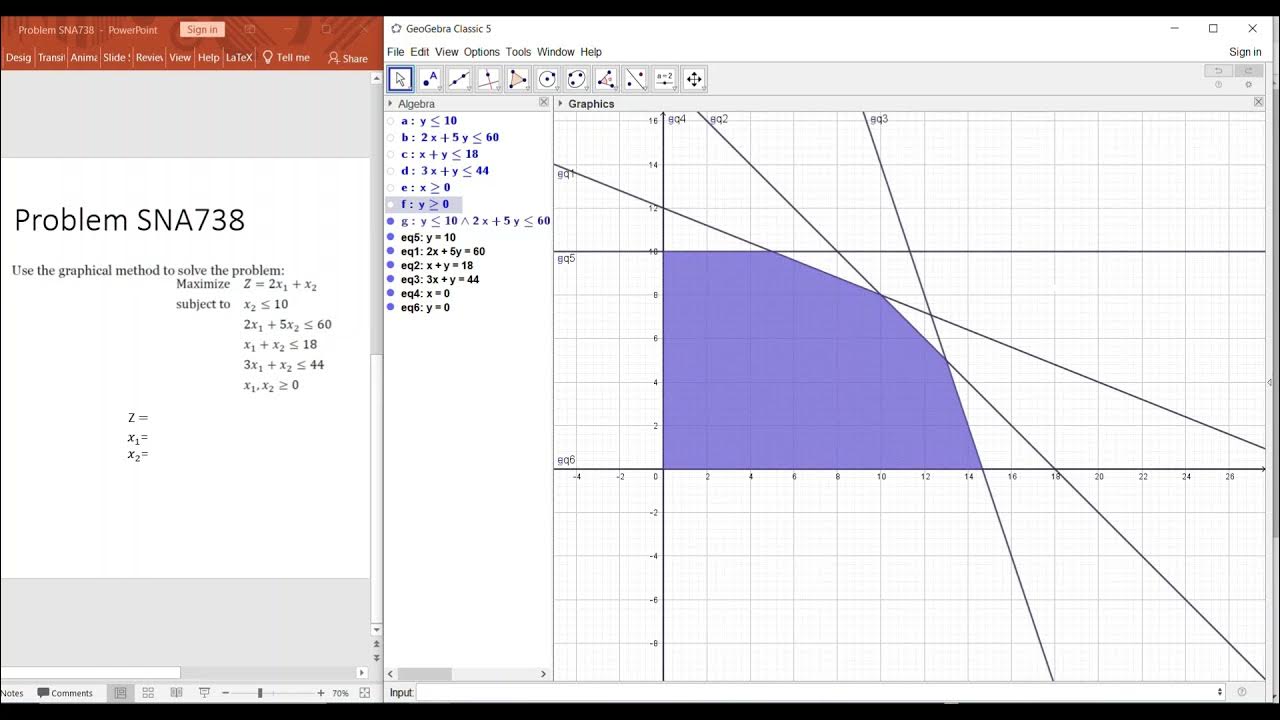Screen dimensions: 1280x720
Task: Click PowerPoint Sign in button
Action: click(202, 30)
